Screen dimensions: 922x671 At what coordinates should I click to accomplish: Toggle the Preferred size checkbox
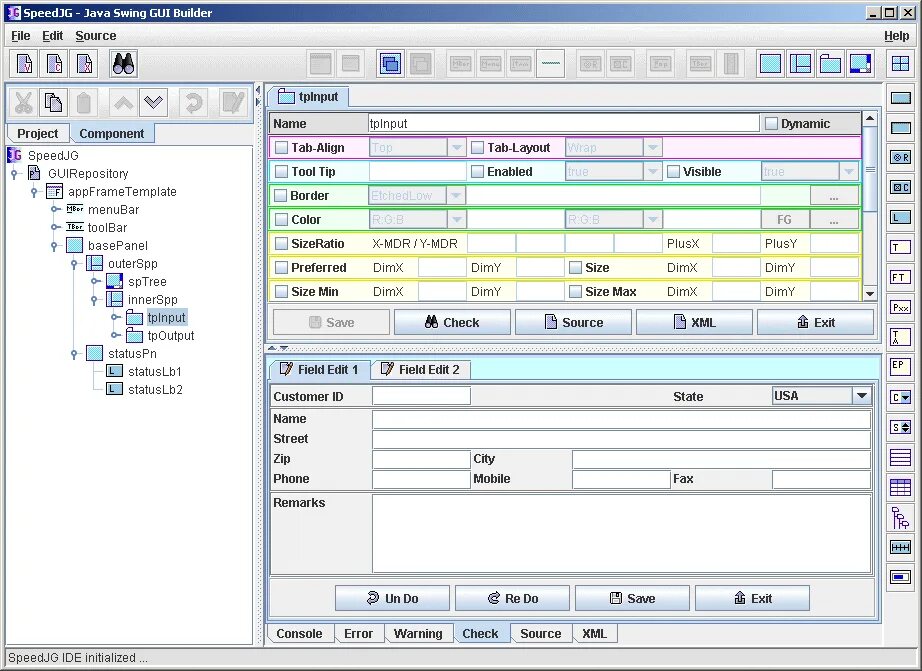pos(282,268)
